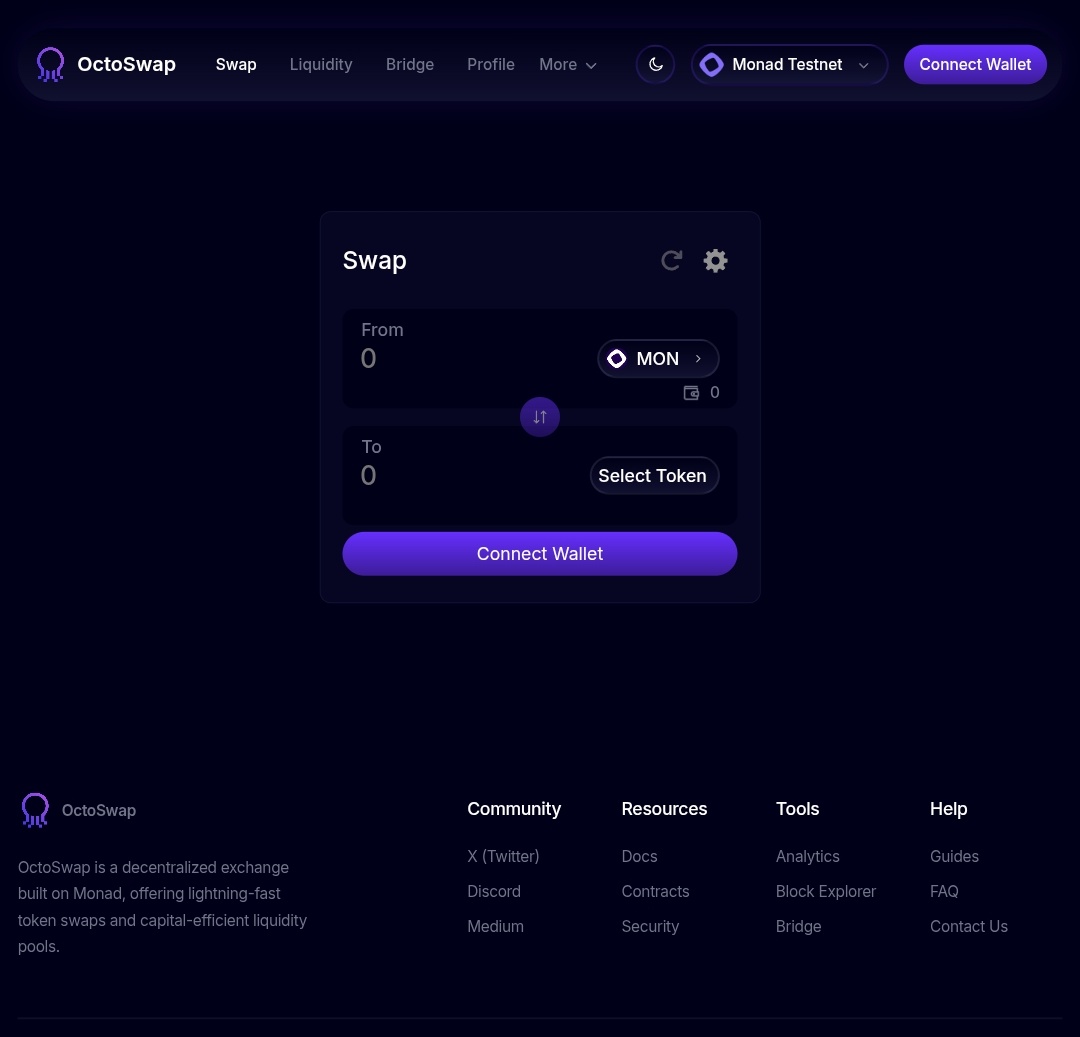Open the Monad Testnet network dropdown
The image size is (1080, 1037).
789,65
